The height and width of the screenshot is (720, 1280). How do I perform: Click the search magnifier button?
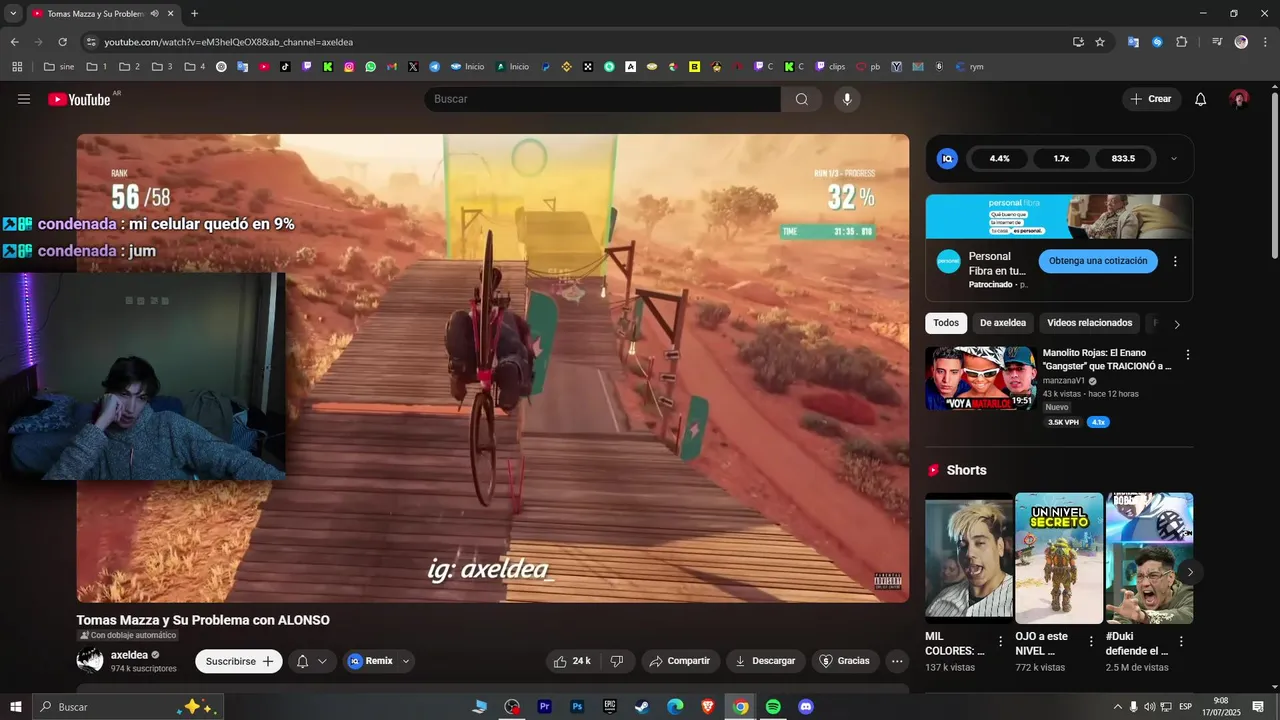pos(801,99)
